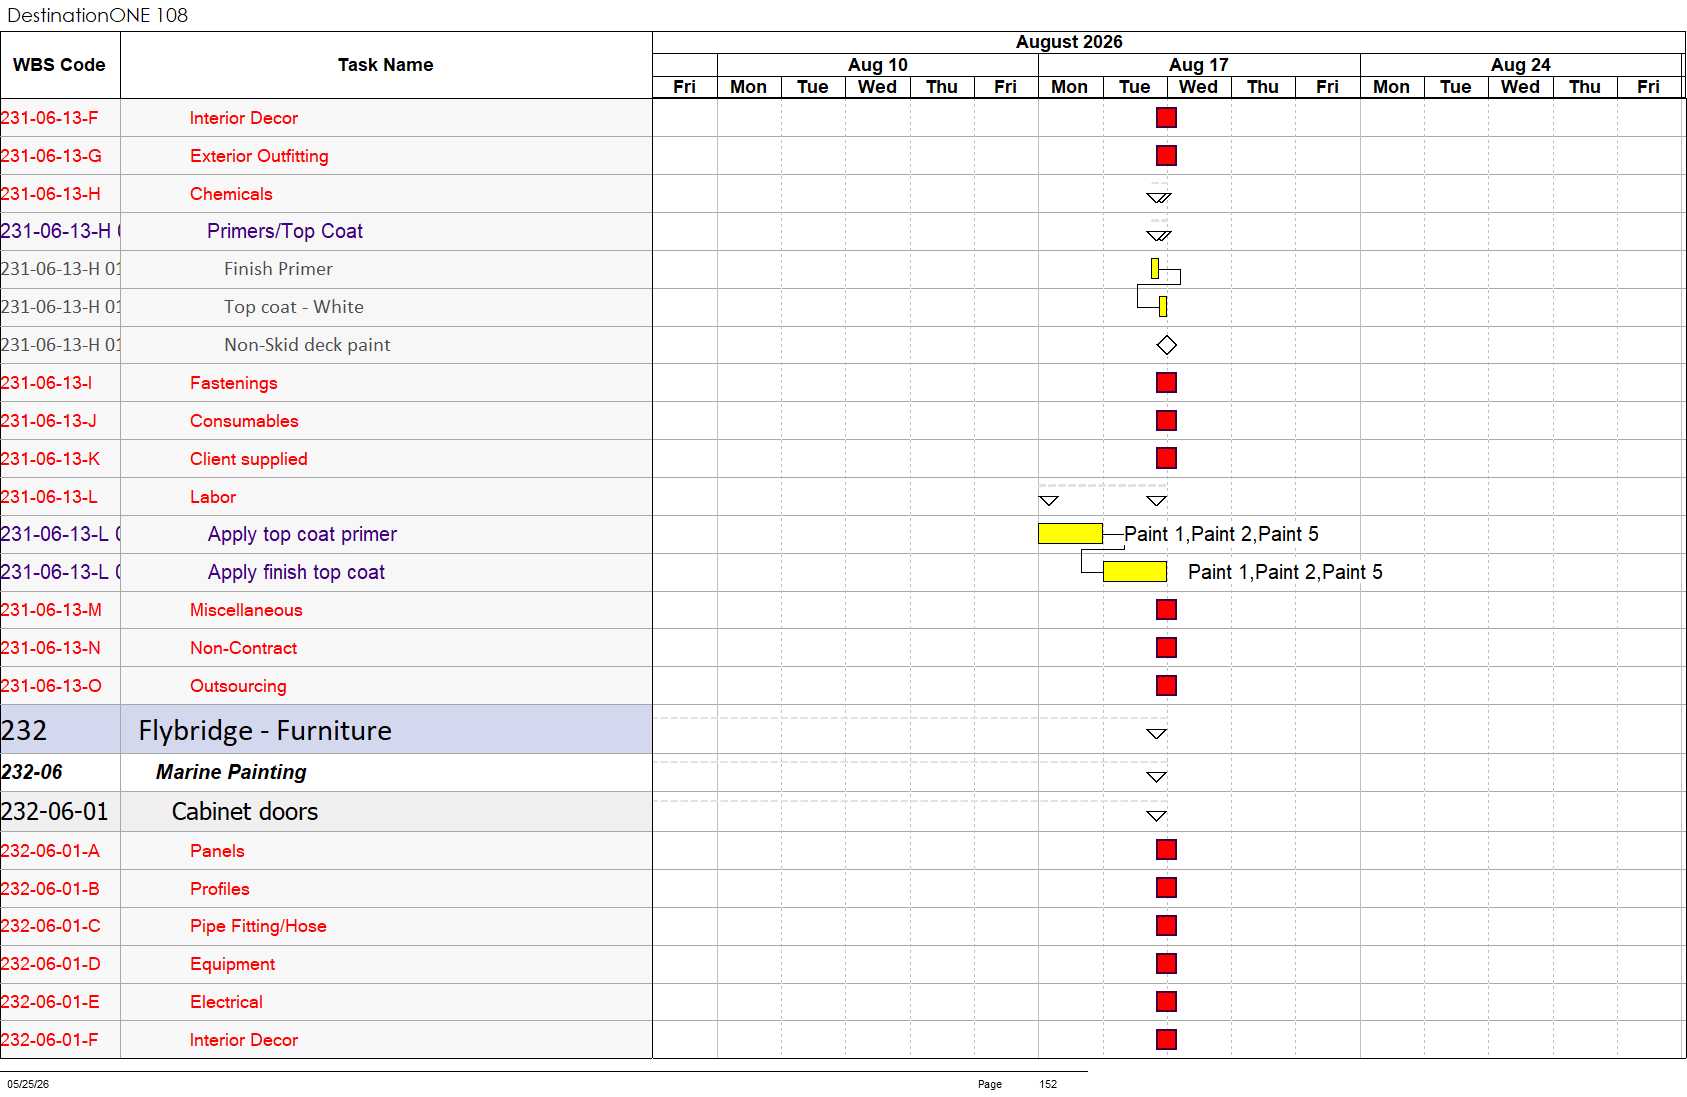Select the Chemicals summary triangle marker
The width and height of the screenshot is (1687, 1097).
coord(1159,198)
